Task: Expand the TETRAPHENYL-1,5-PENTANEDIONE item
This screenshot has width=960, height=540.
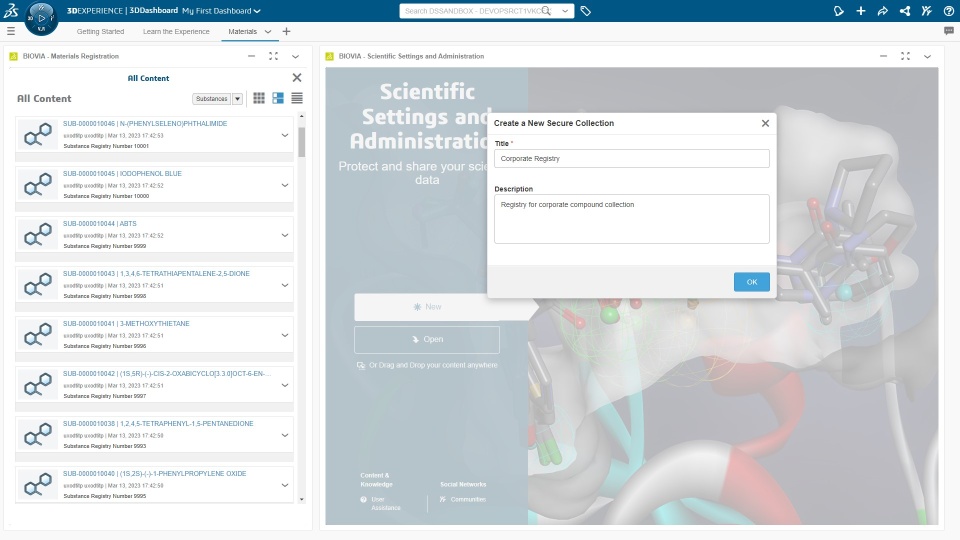Action: [x=285, y=435]
